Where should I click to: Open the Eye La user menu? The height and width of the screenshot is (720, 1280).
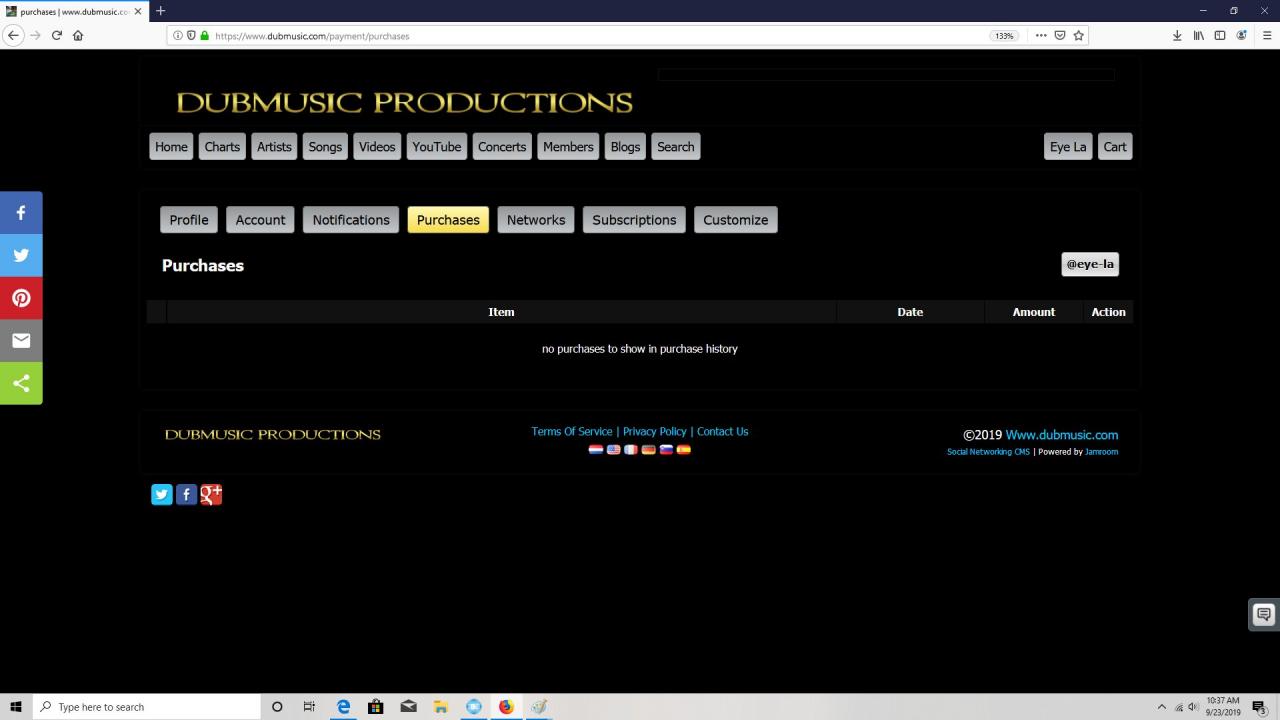pyautogui.click(x=1068, y=147)
